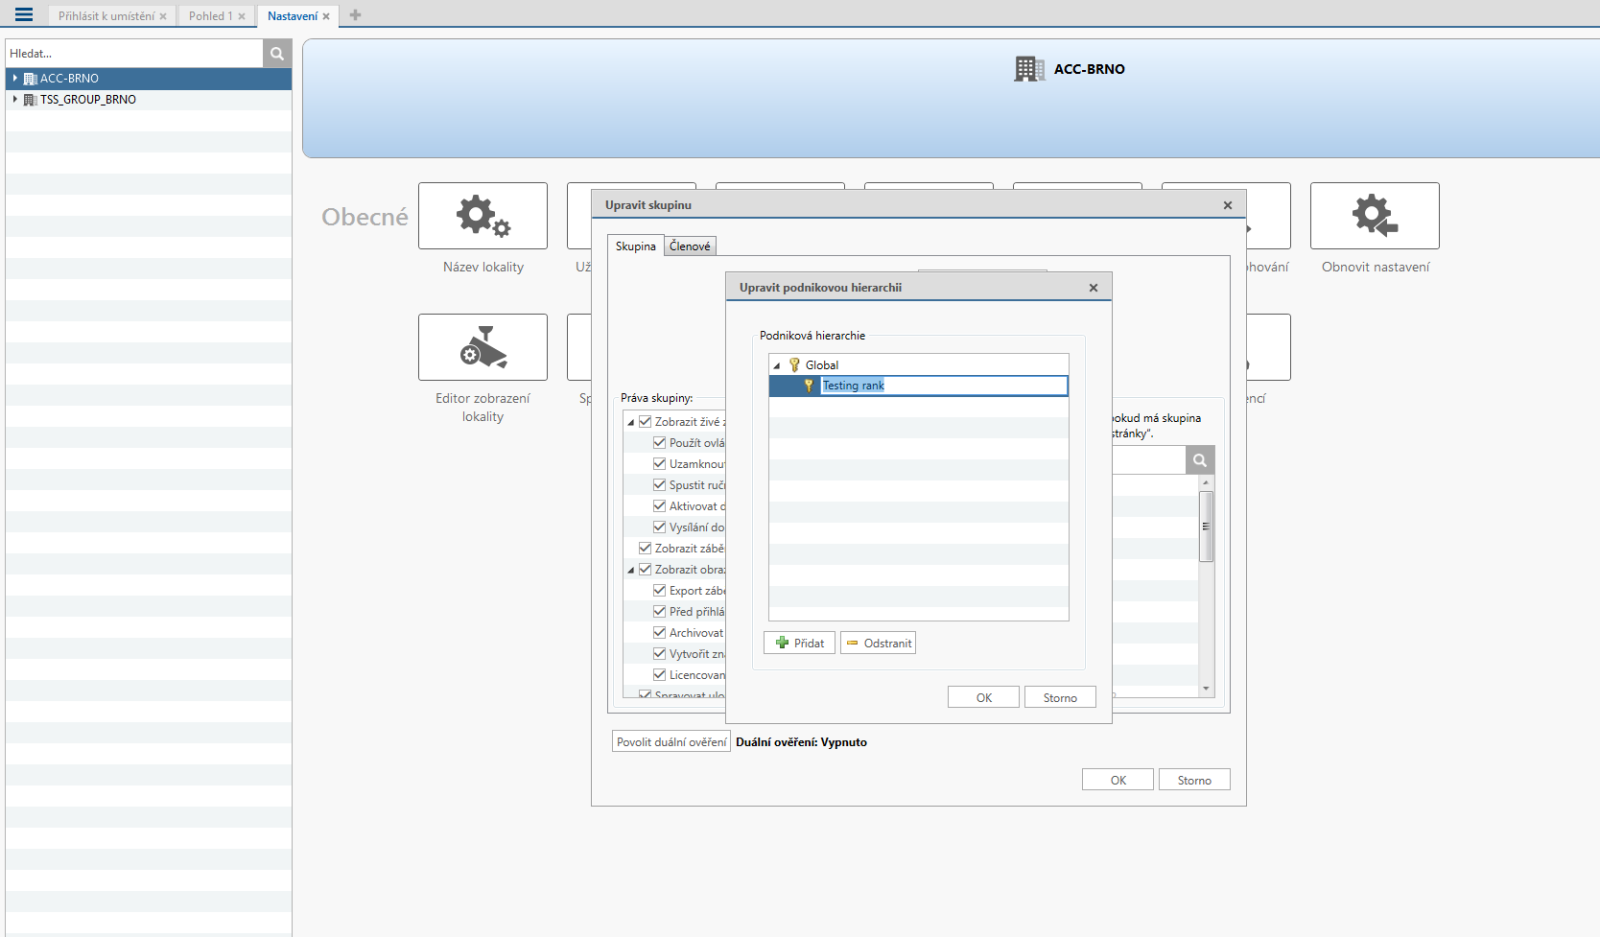Open the Obnovit nastavení icon

click(x=1374, y=216)
